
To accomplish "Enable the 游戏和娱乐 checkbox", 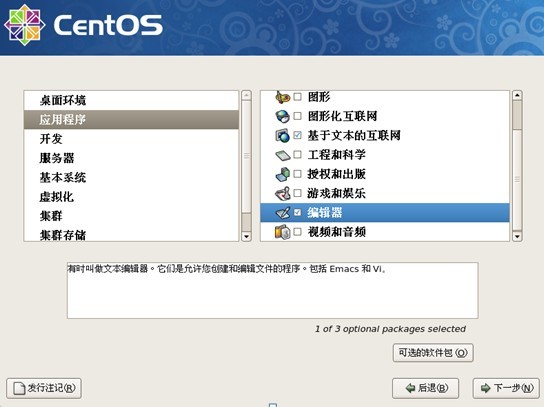I will coord(297,193).
